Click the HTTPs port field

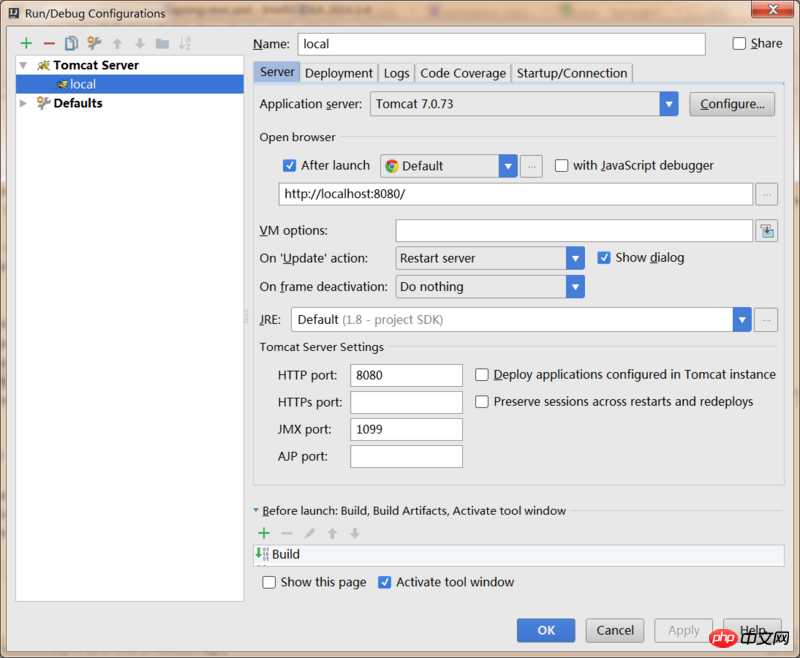(406, 402)
